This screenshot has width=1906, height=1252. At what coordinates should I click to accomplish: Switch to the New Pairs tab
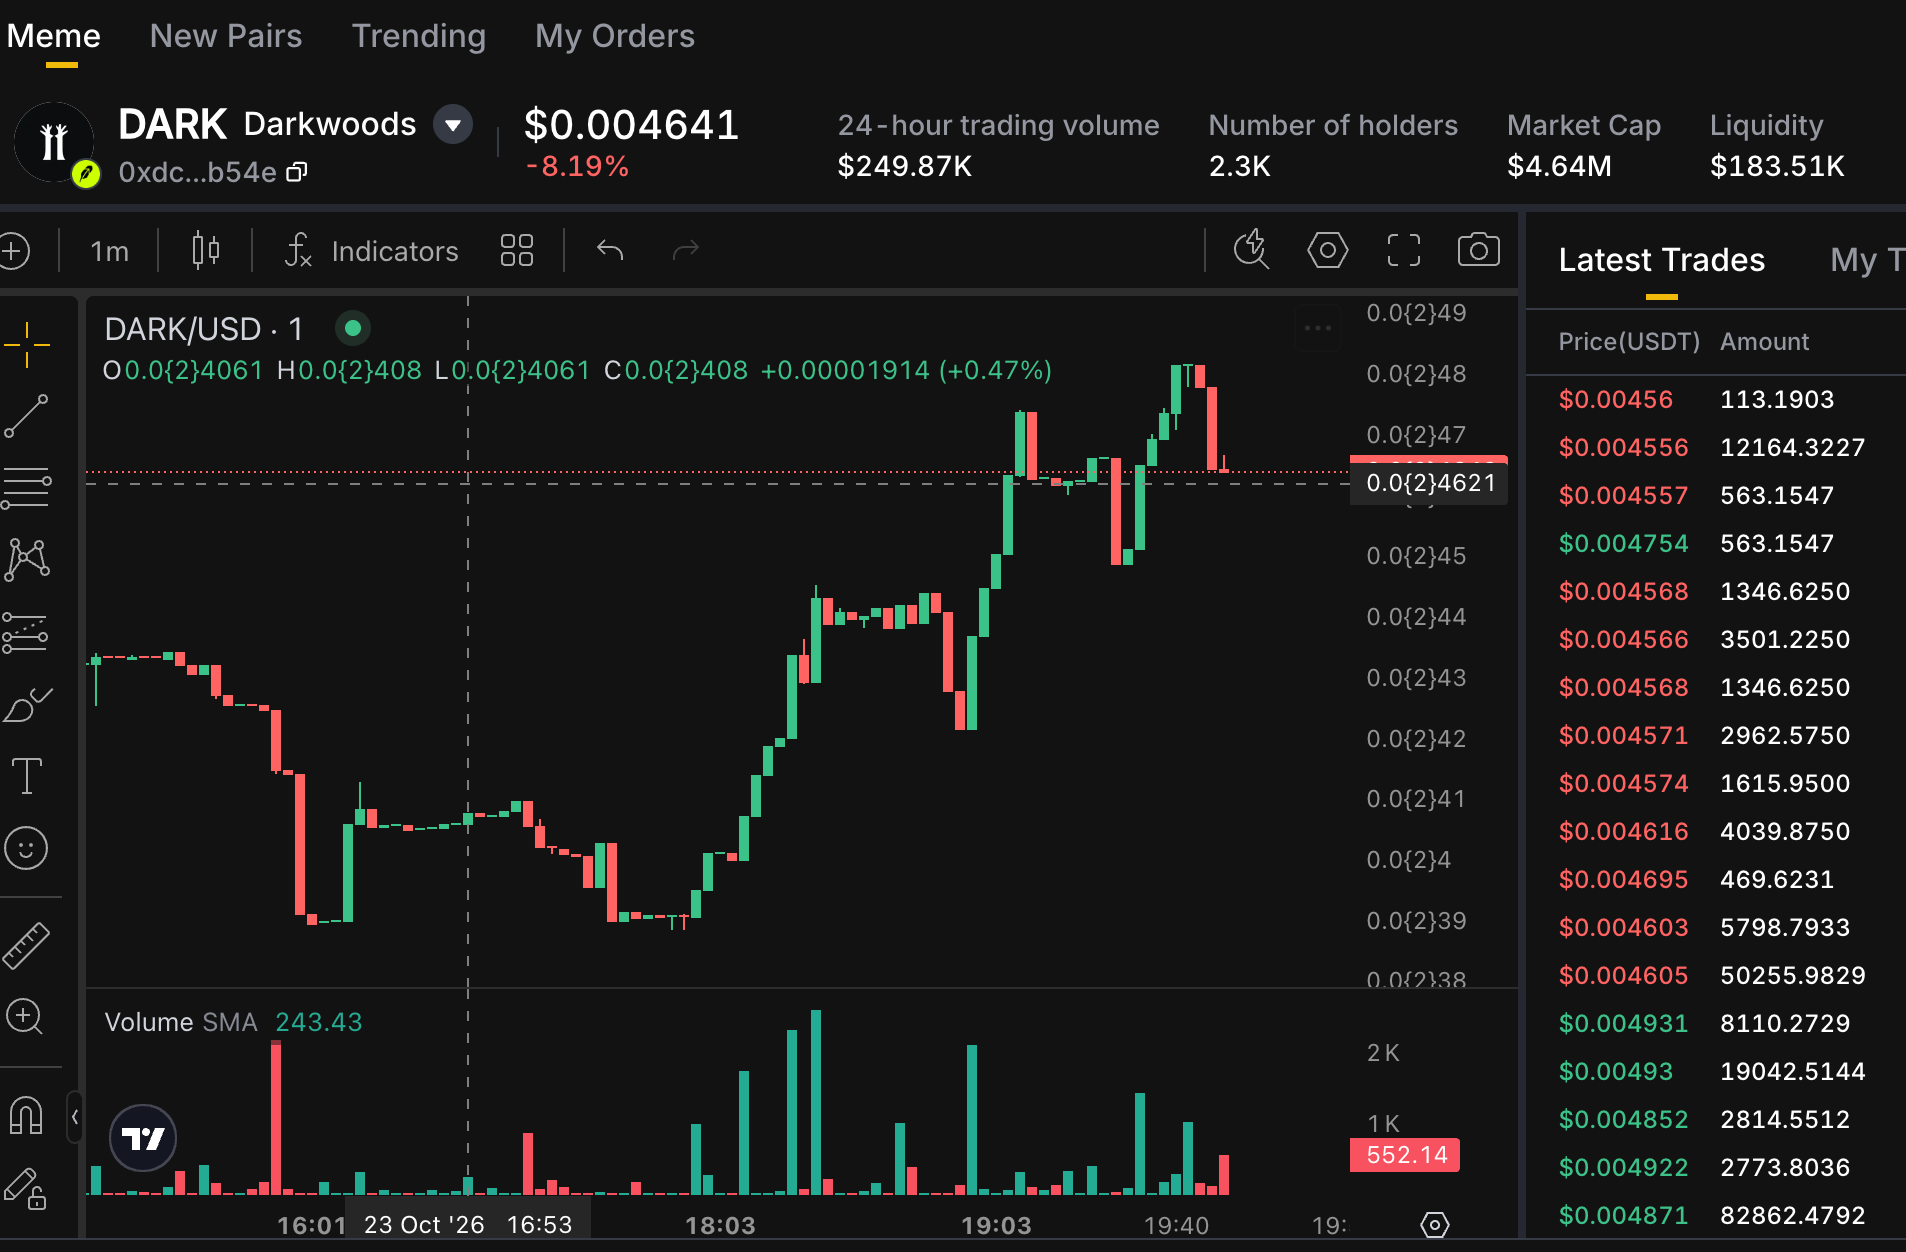pyautogui.click(x=226, y=37)
